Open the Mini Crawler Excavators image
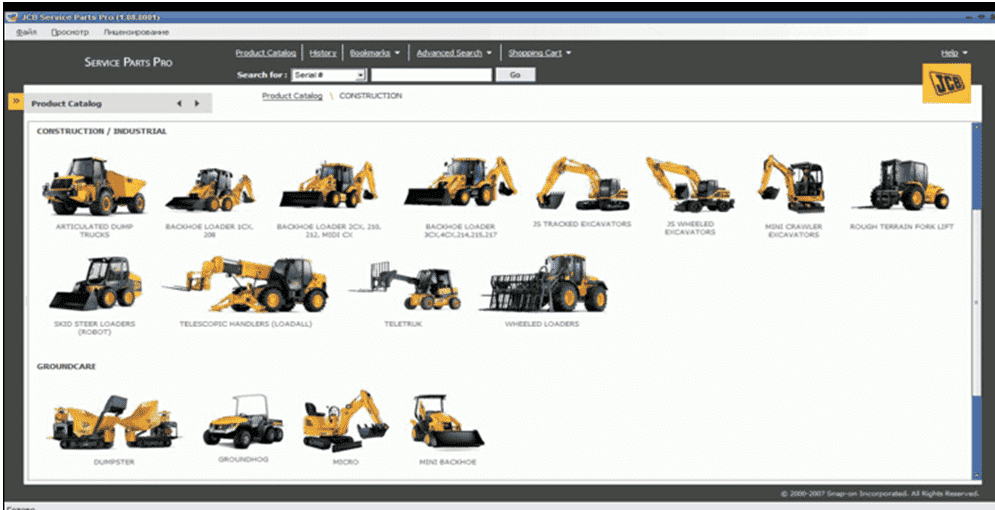Screen dimensions: 995x510 click(792, 184)
